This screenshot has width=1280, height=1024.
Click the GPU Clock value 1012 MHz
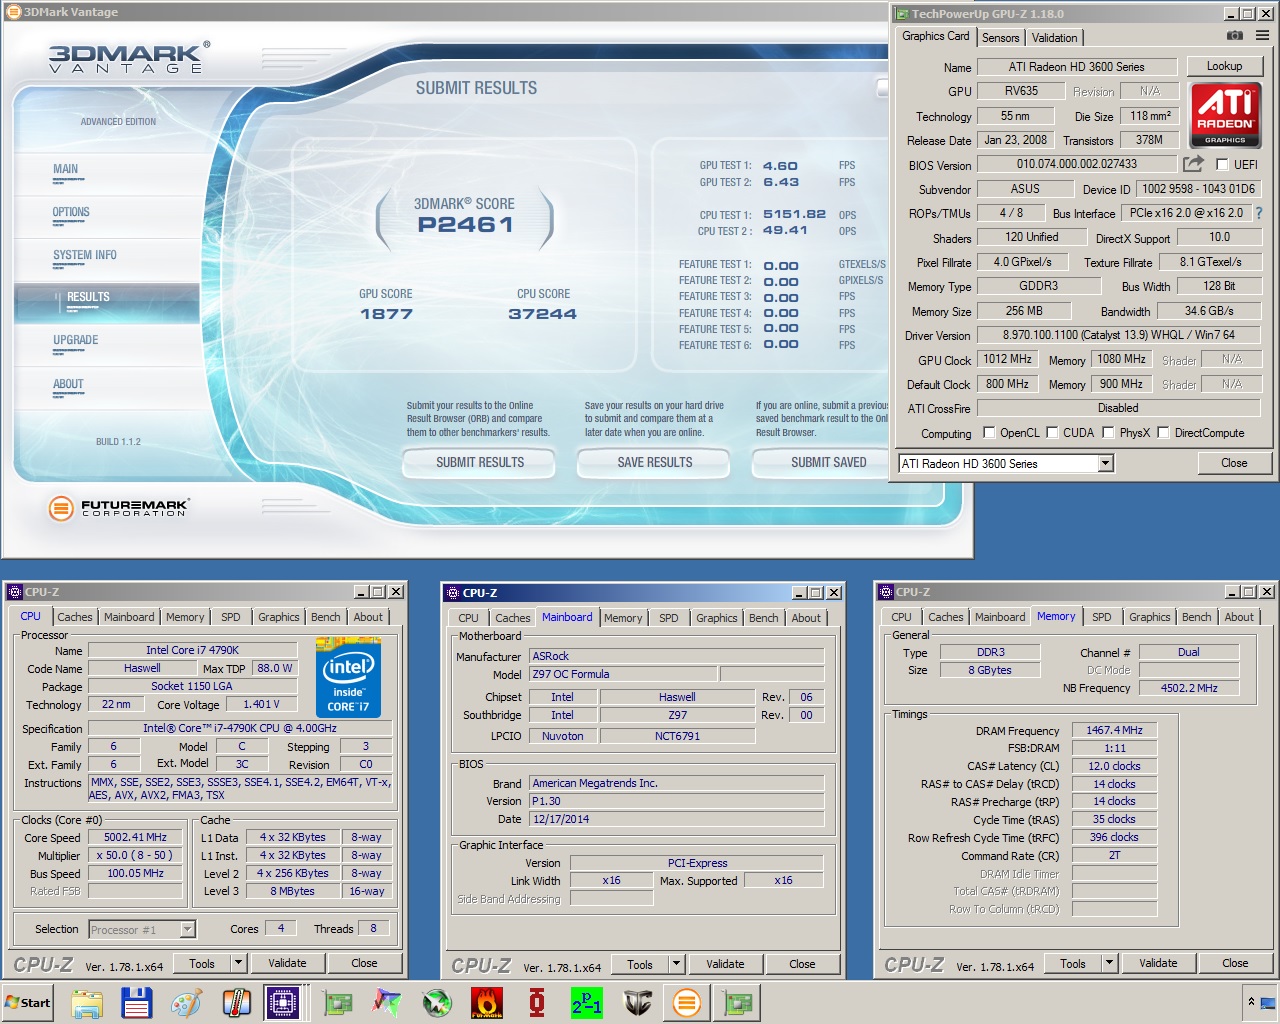[x=1007, y=359]
